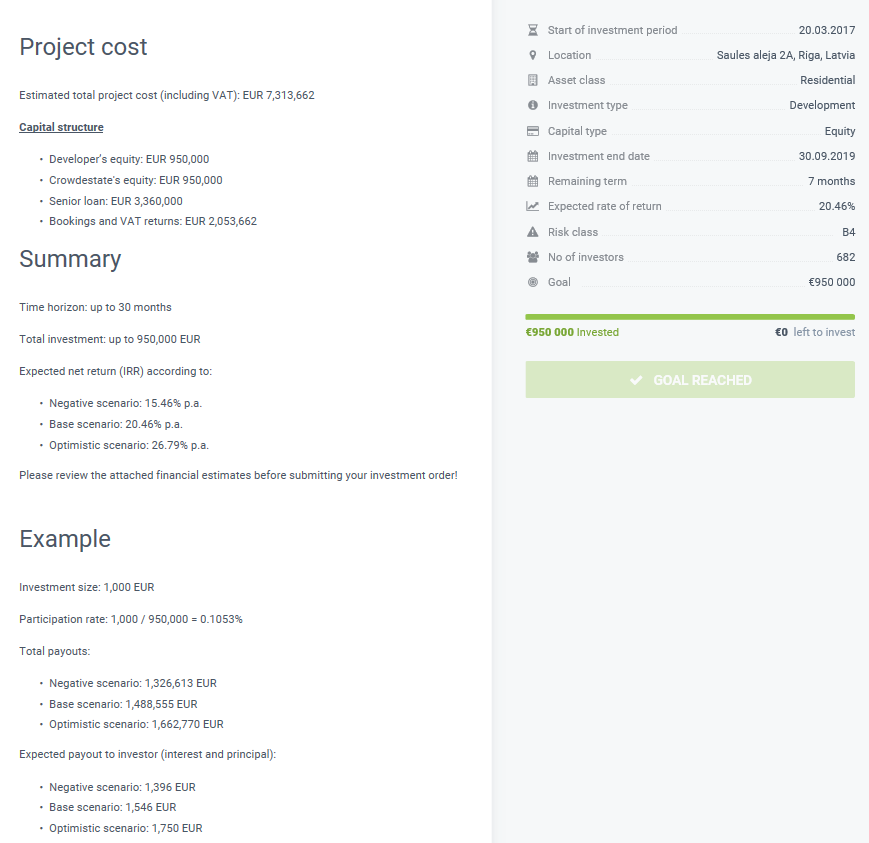This screenshot has width=869, height=843.
Task: Click the target icon next to Goal
Action: pos(532,282)
